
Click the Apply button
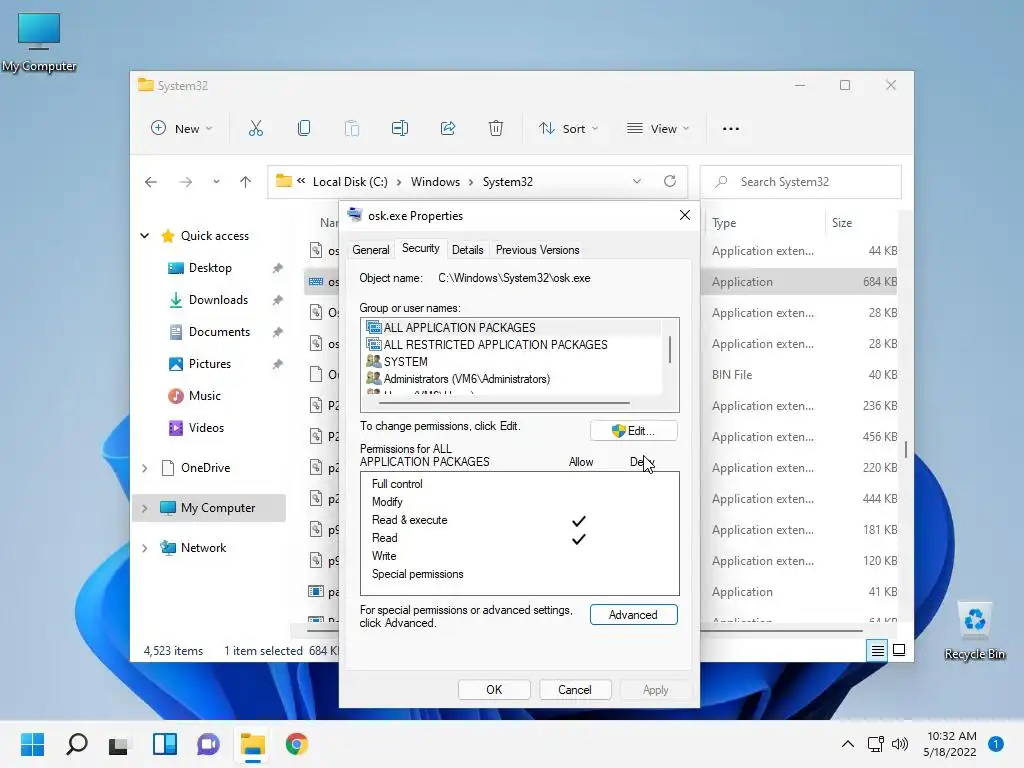[656, 690]
